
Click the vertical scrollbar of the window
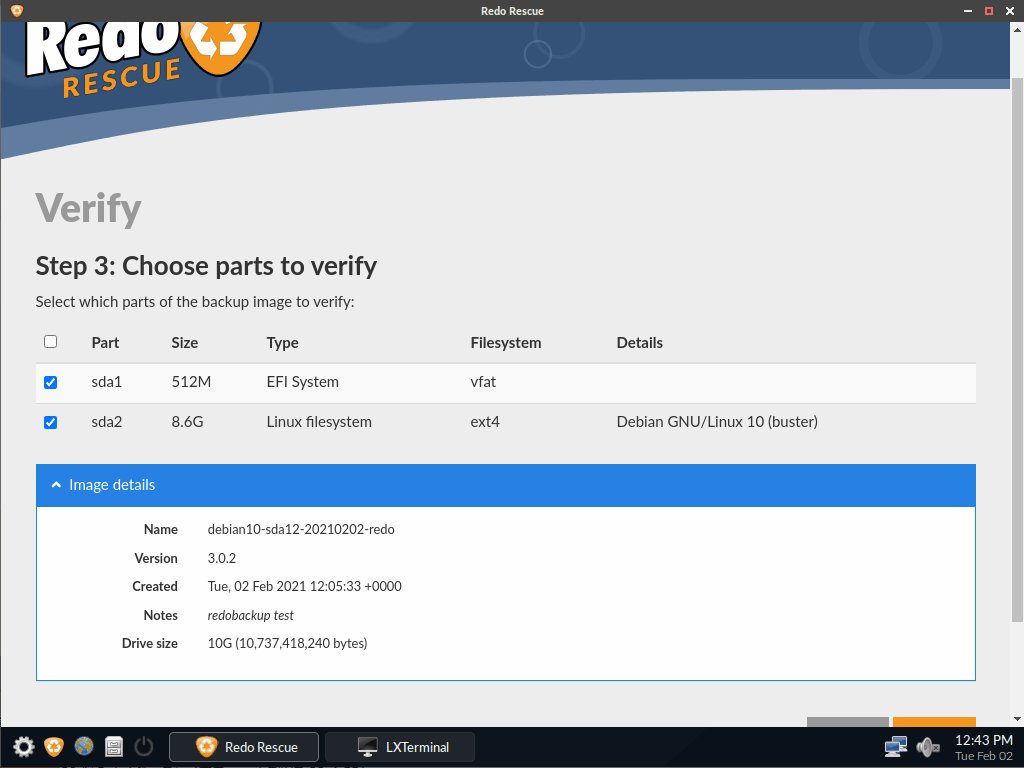pos(1017,349)
